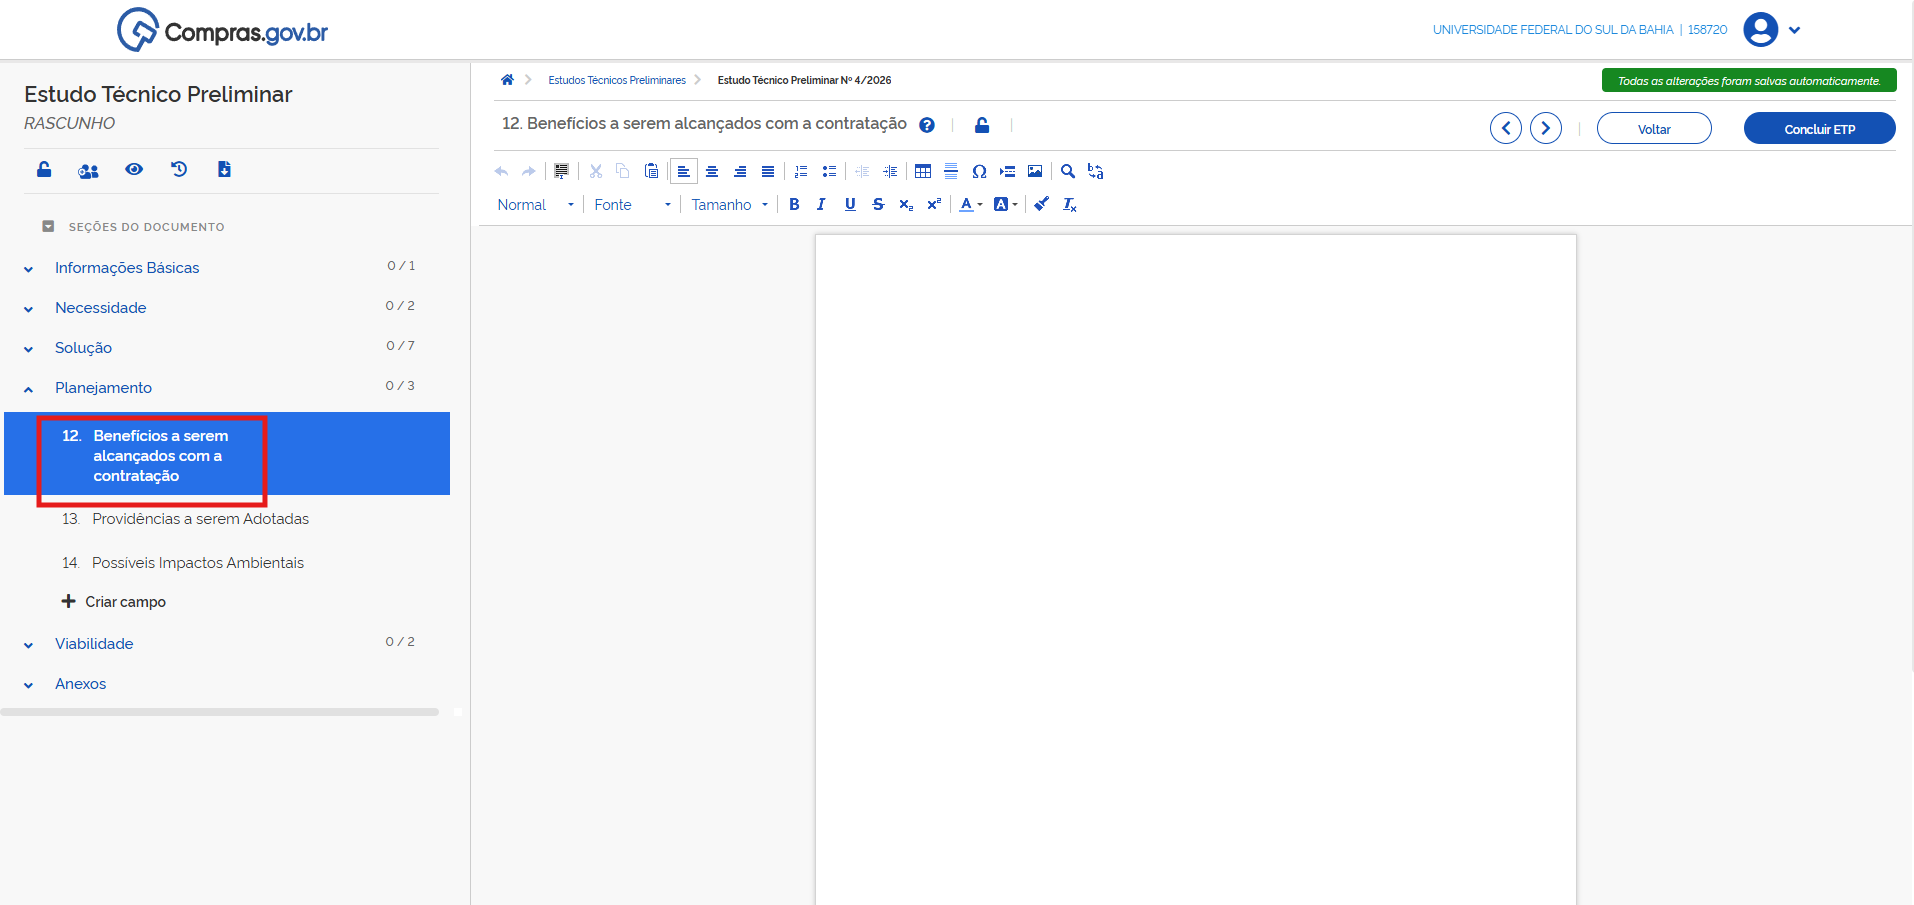Open section 14 Possíveis Impactos Ambientais
Screen dimensions: 1914x905
pos(197,563)
